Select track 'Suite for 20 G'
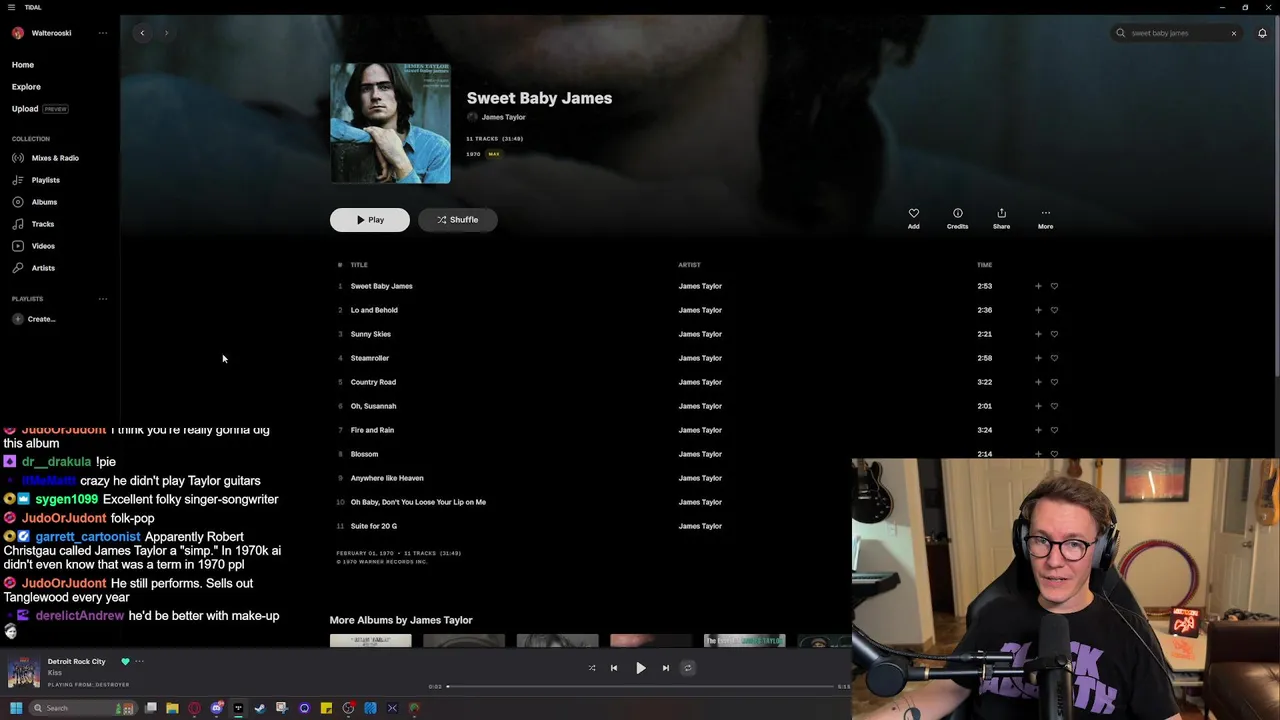 point(373,526)
